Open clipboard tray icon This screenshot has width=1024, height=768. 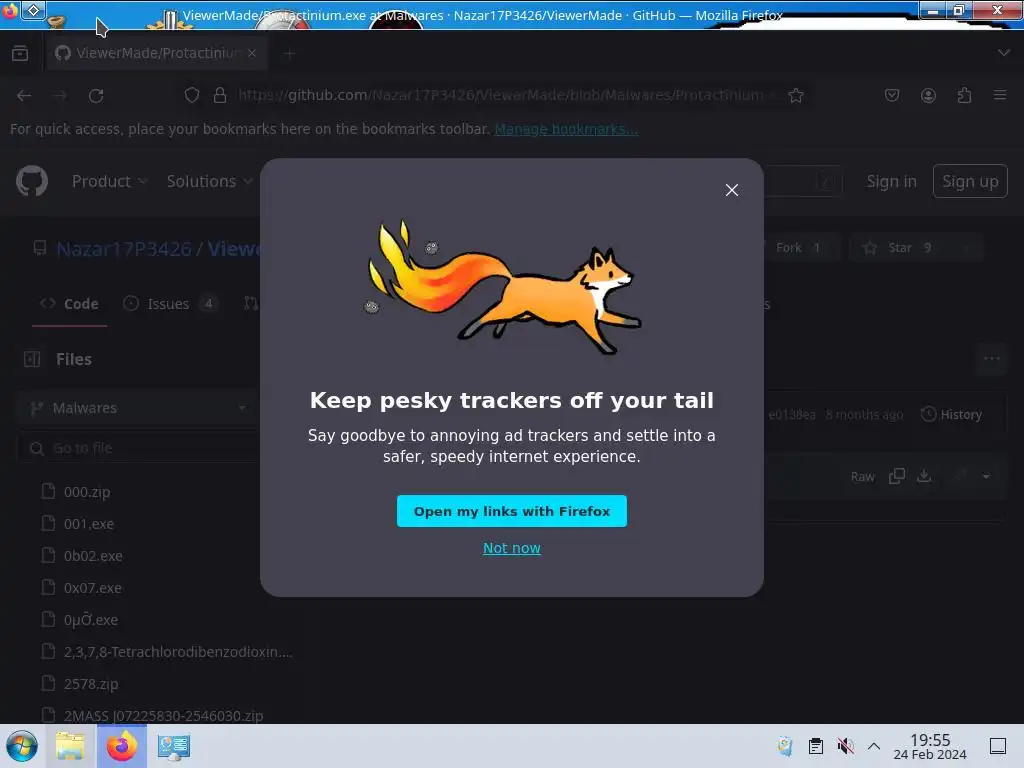coord(815,746)
